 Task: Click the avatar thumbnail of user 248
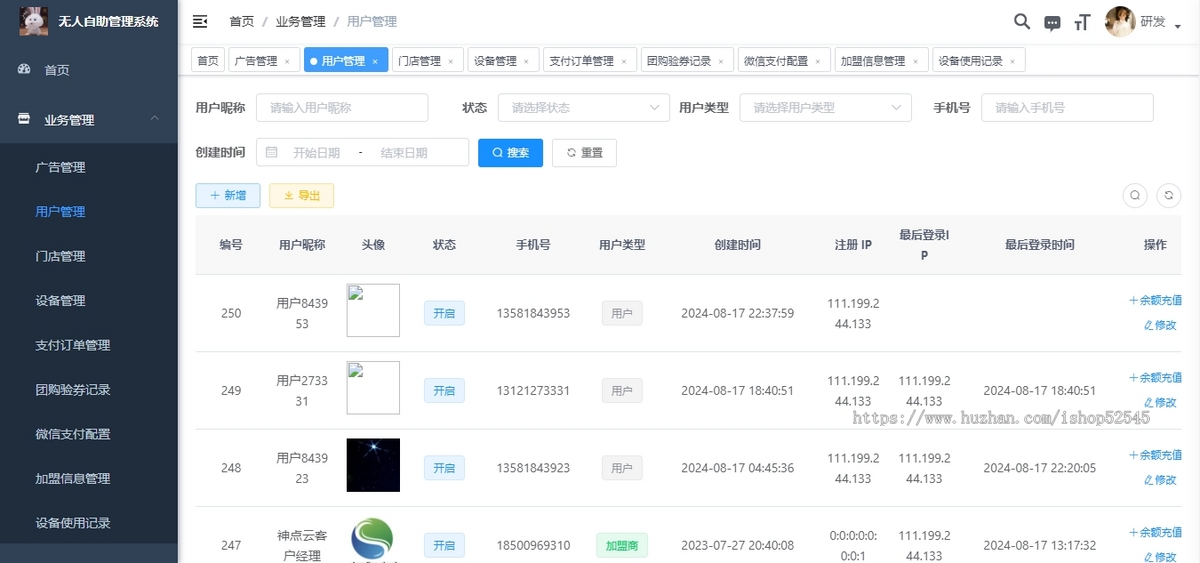[373, 465]
